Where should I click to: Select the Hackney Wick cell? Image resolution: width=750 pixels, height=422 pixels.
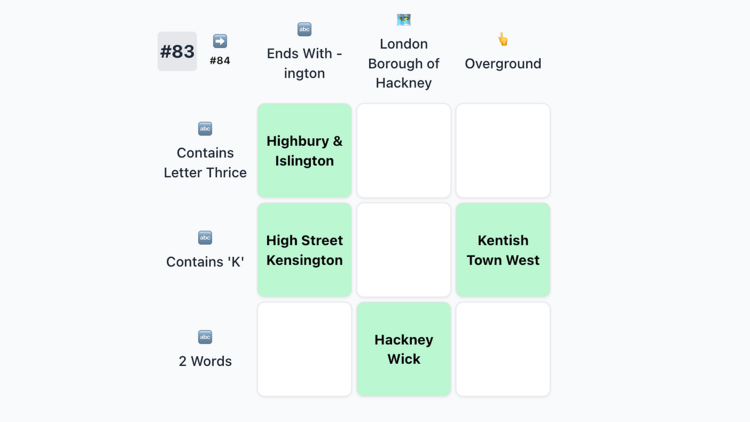click(x=404, y=349)
